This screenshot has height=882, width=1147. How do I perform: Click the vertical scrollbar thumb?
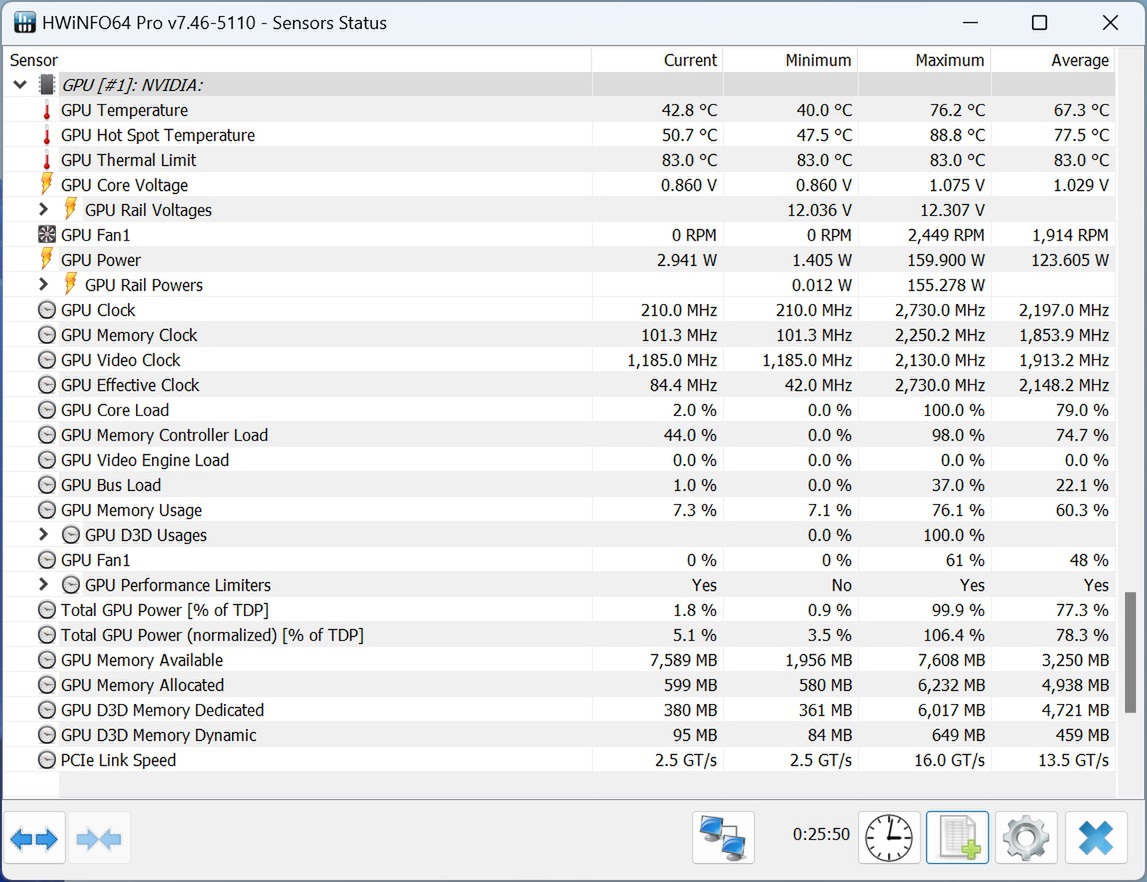(x=1130, y=652)
